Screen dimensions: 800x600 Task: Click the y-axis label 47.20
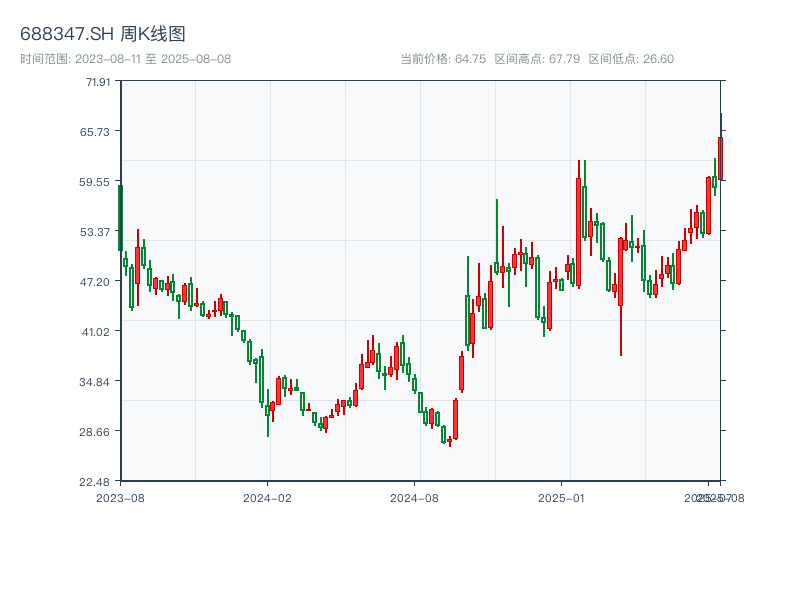tap(95, 282)
